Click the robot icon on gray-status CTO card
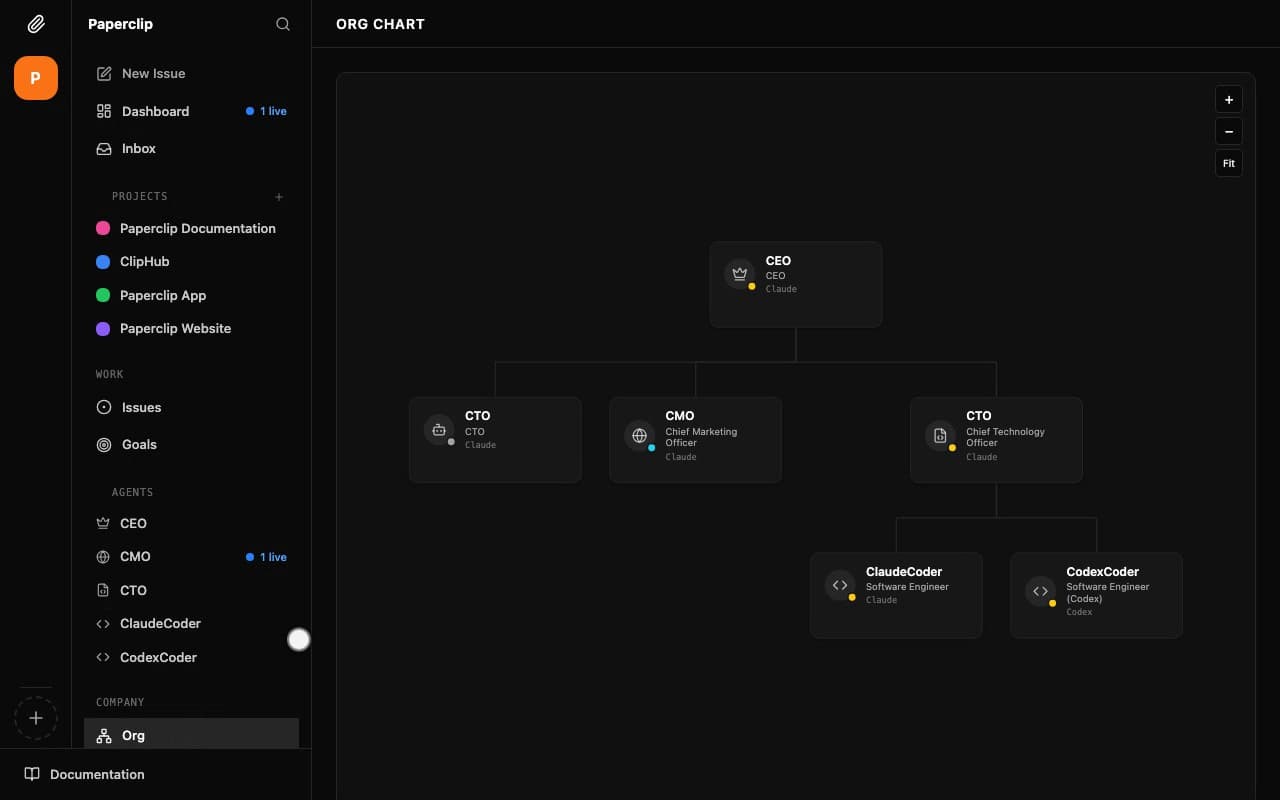 439,429
